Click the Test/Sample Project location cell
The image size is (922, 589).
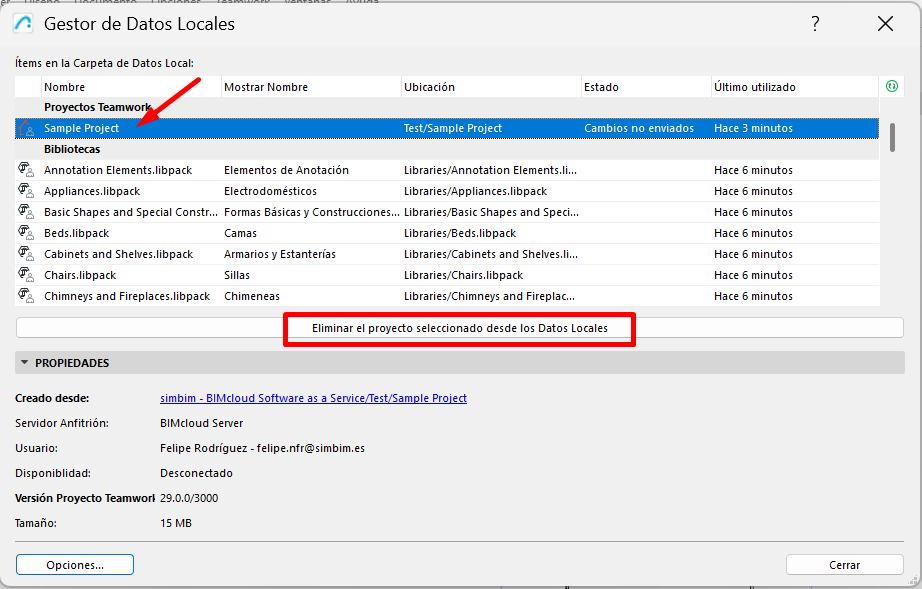(453, 128)
